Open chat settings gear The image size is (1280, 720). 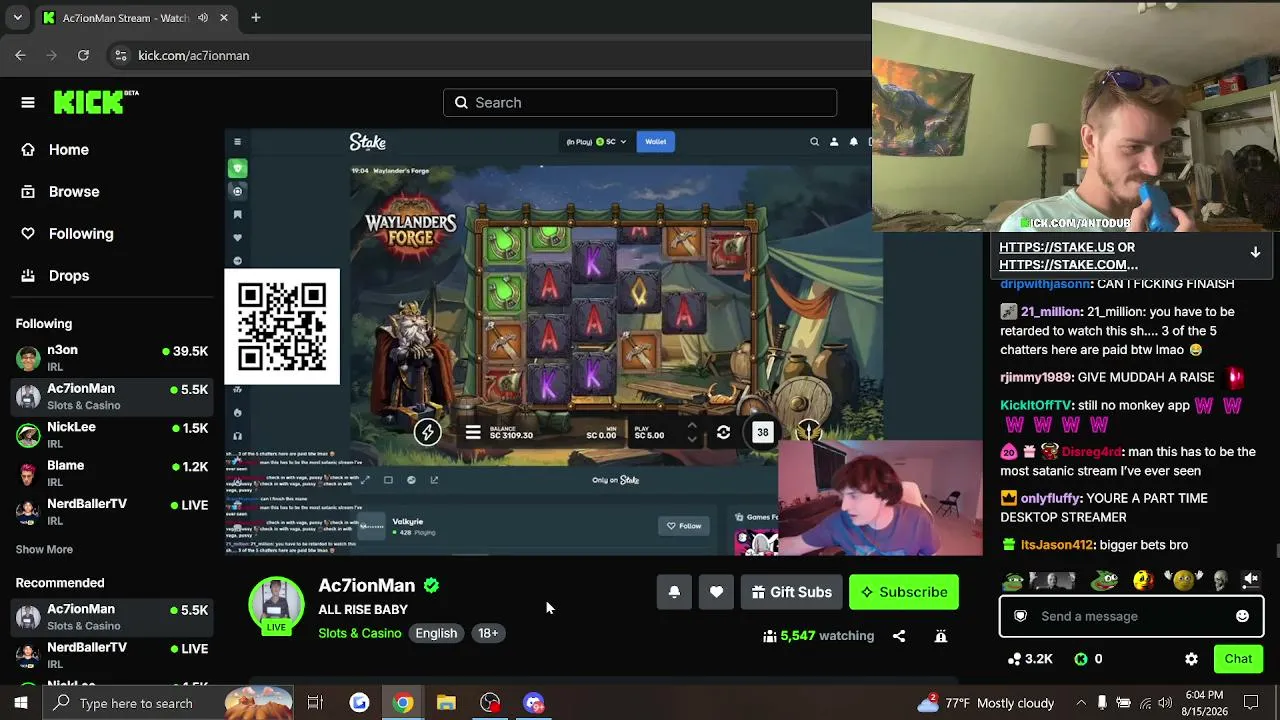tap(1191, 659)
